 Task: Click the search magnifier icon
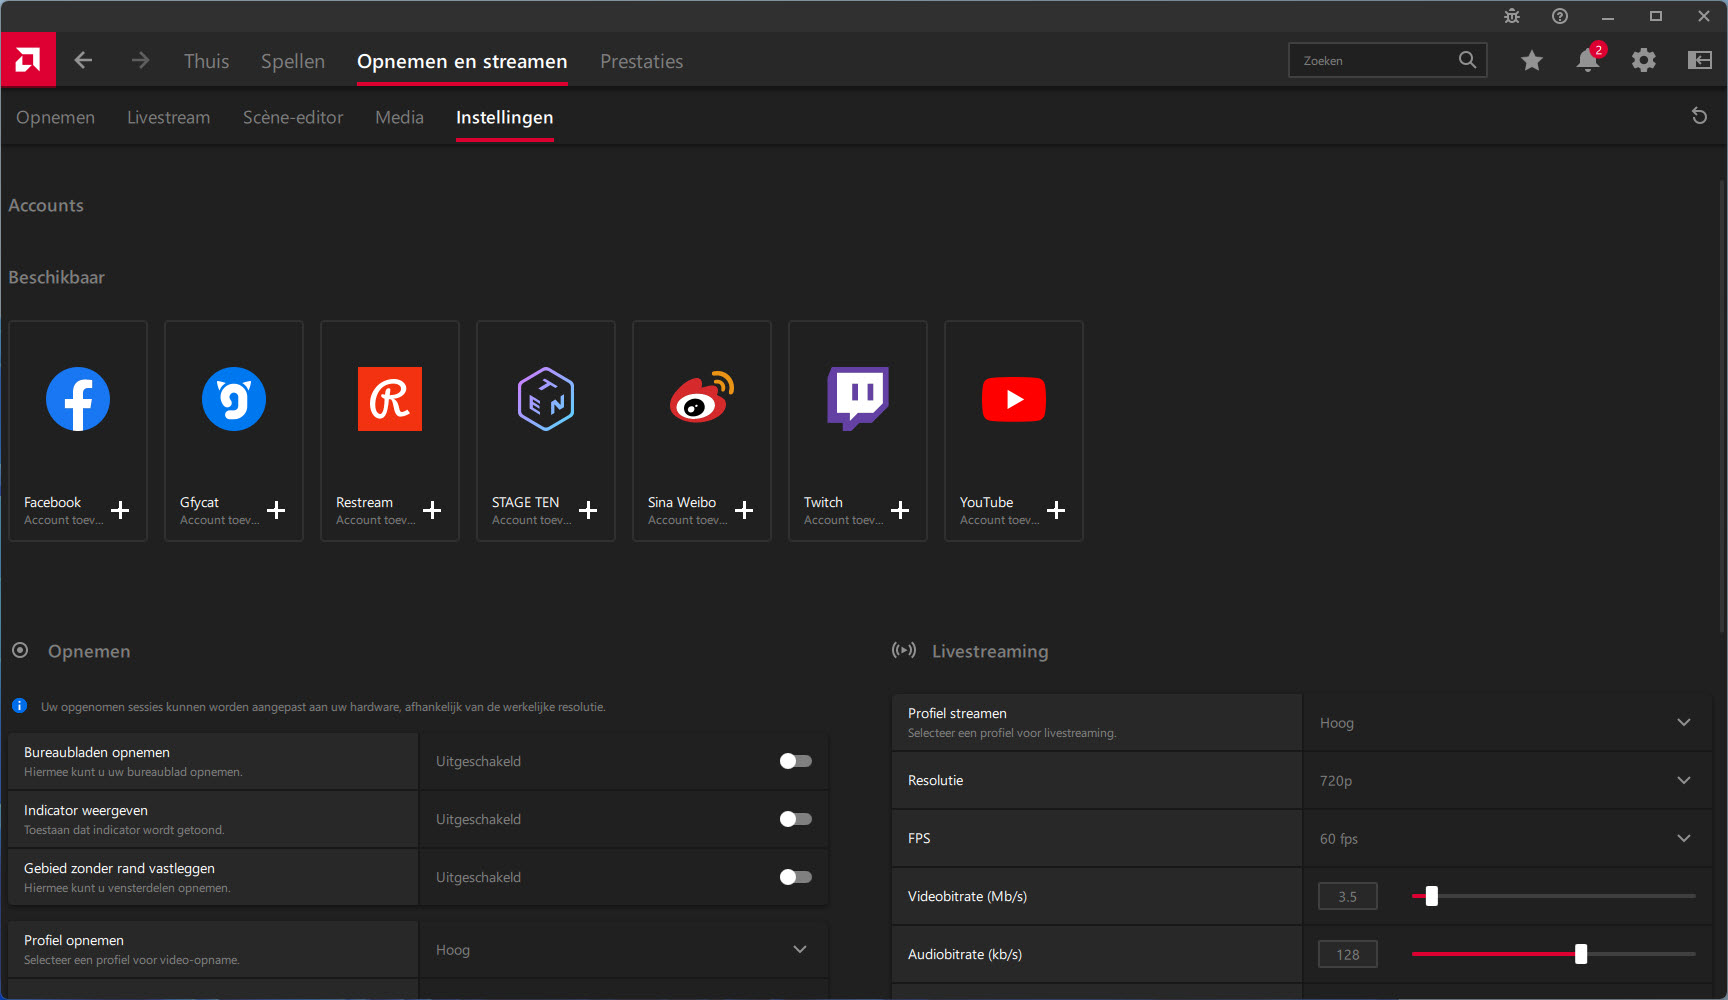point(1467,60)
